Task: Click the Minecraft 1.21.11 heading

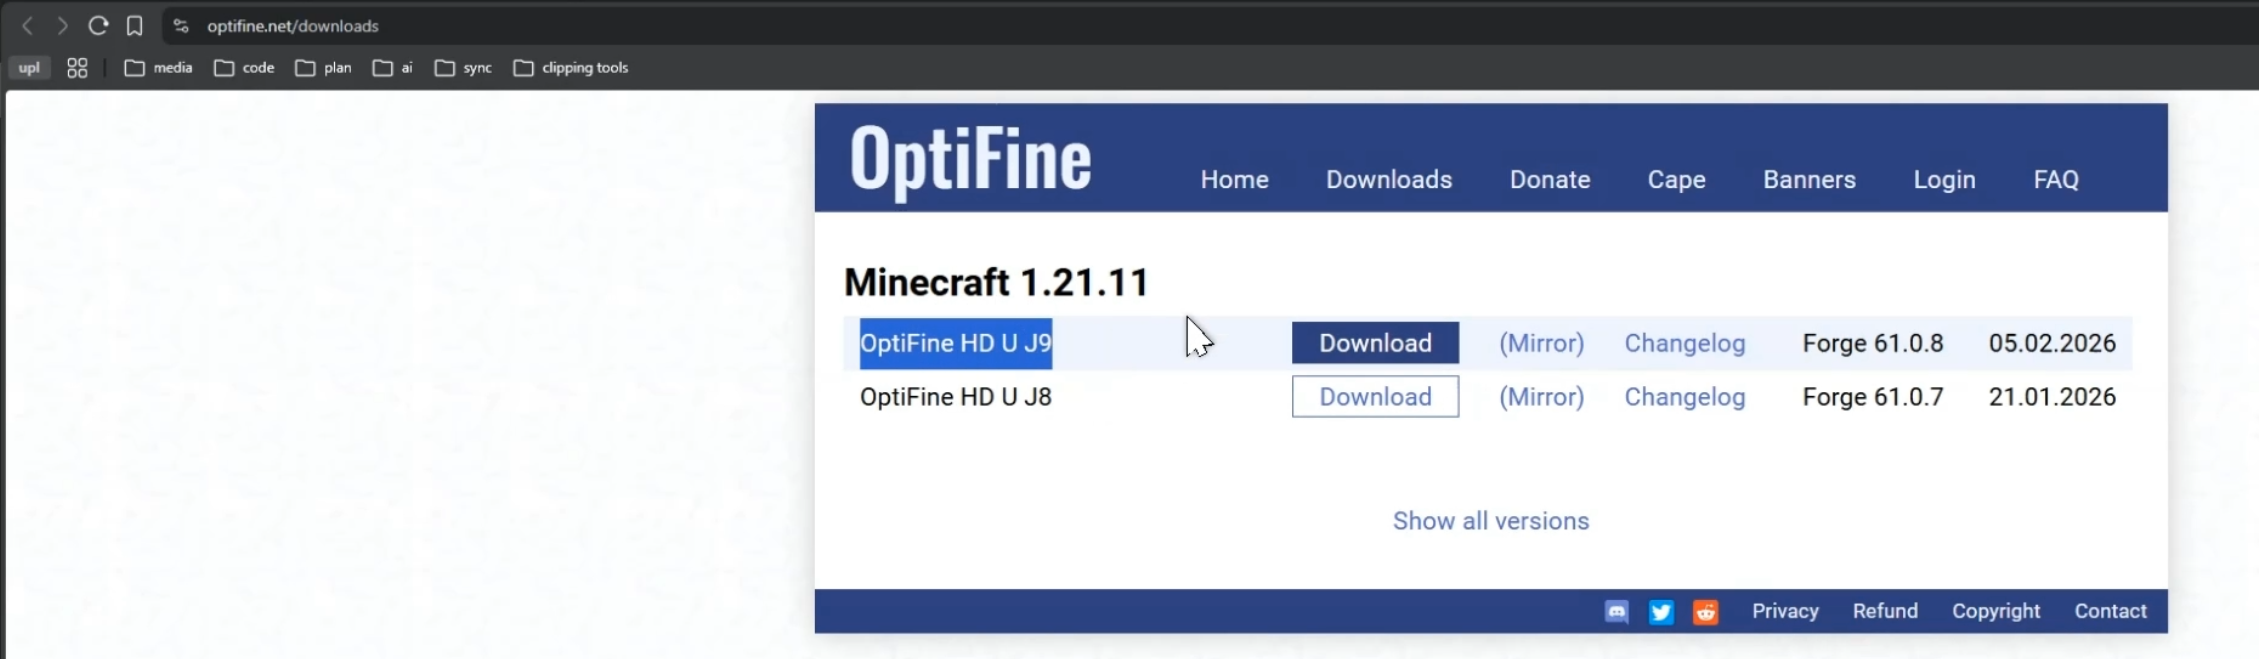Action: 996,282
